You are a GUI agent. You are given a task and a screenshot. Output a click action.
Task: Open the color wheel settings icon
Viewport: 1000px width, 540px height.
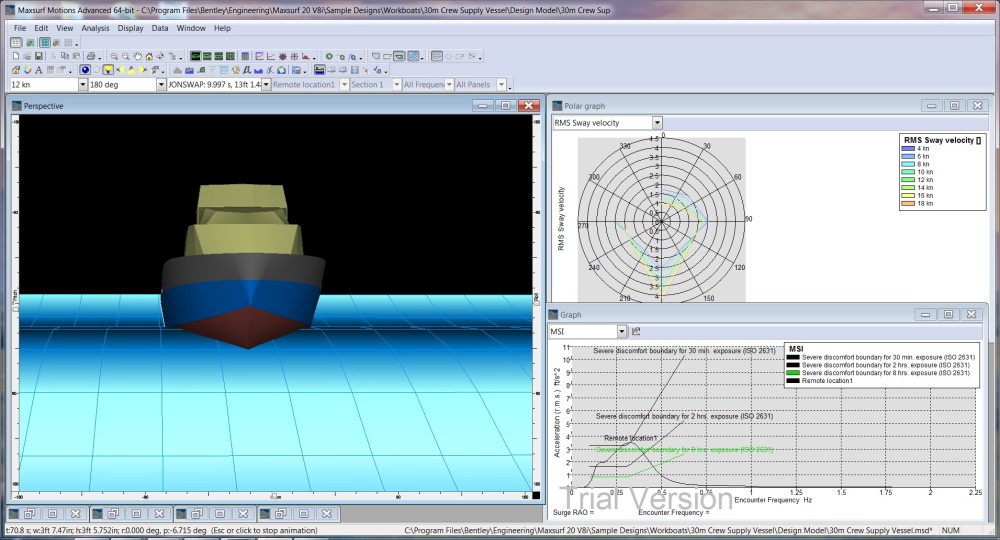(x=27, y=69)
